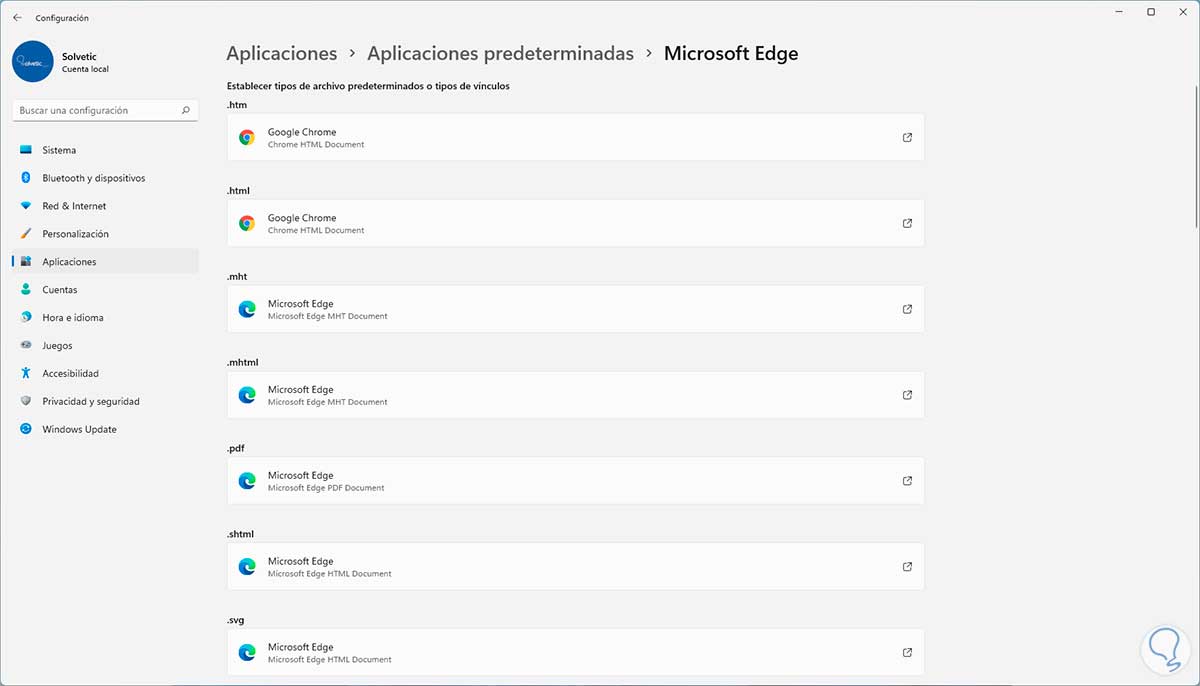Change the default app for .shtml

pyautogui.click(x=575, y=567)
